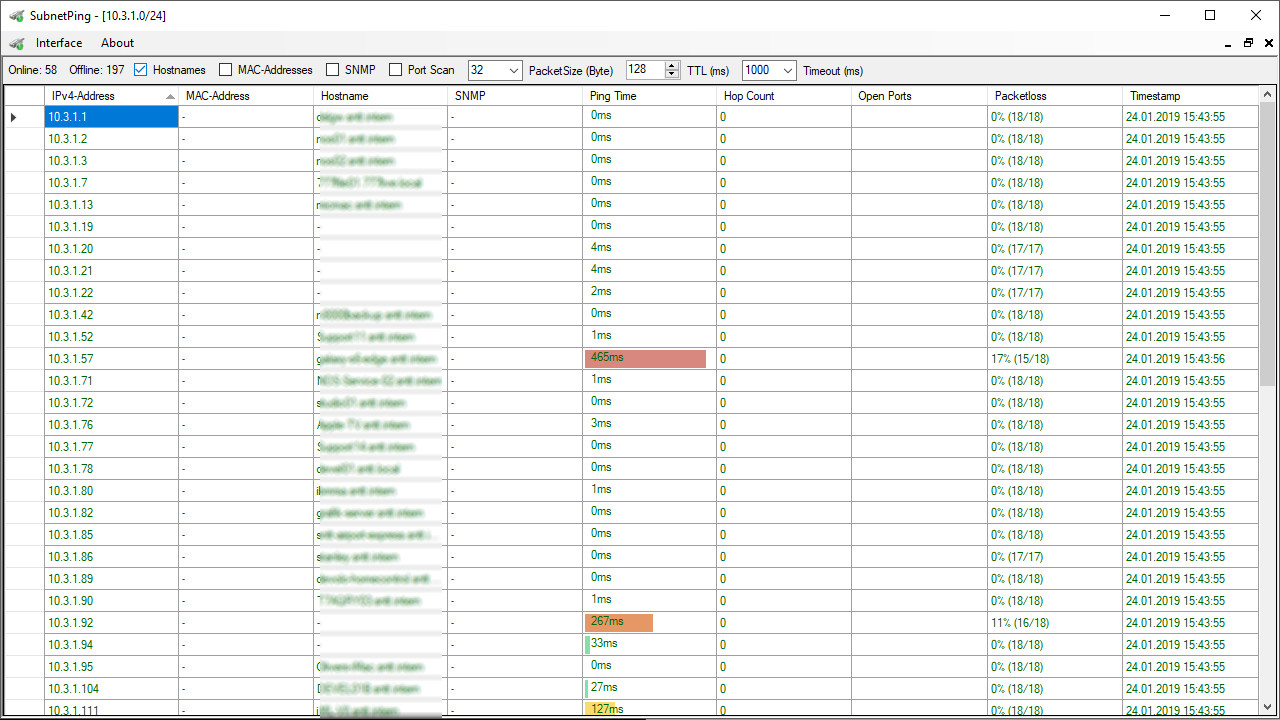Screen dimensions: 1280x720
Task: Restore the inner child window
Action: [1248, 43]
